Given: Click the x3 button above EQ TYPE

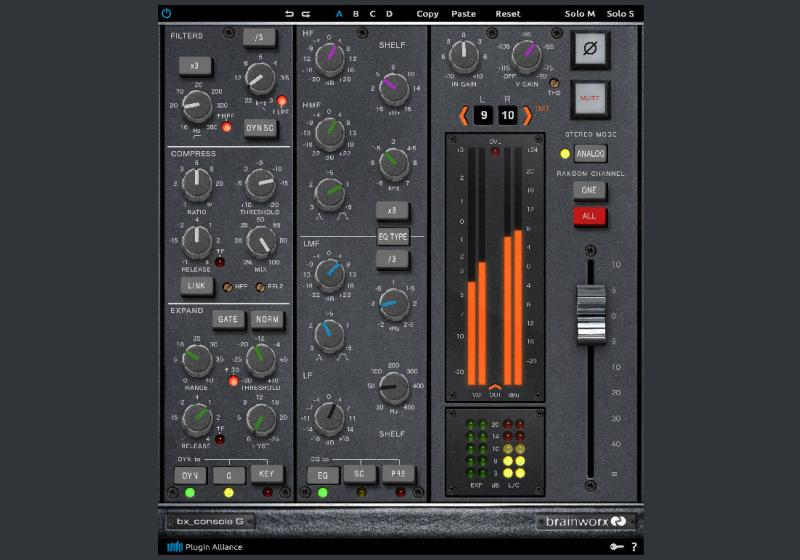Looking at the screenshot, I should point(392,211).
